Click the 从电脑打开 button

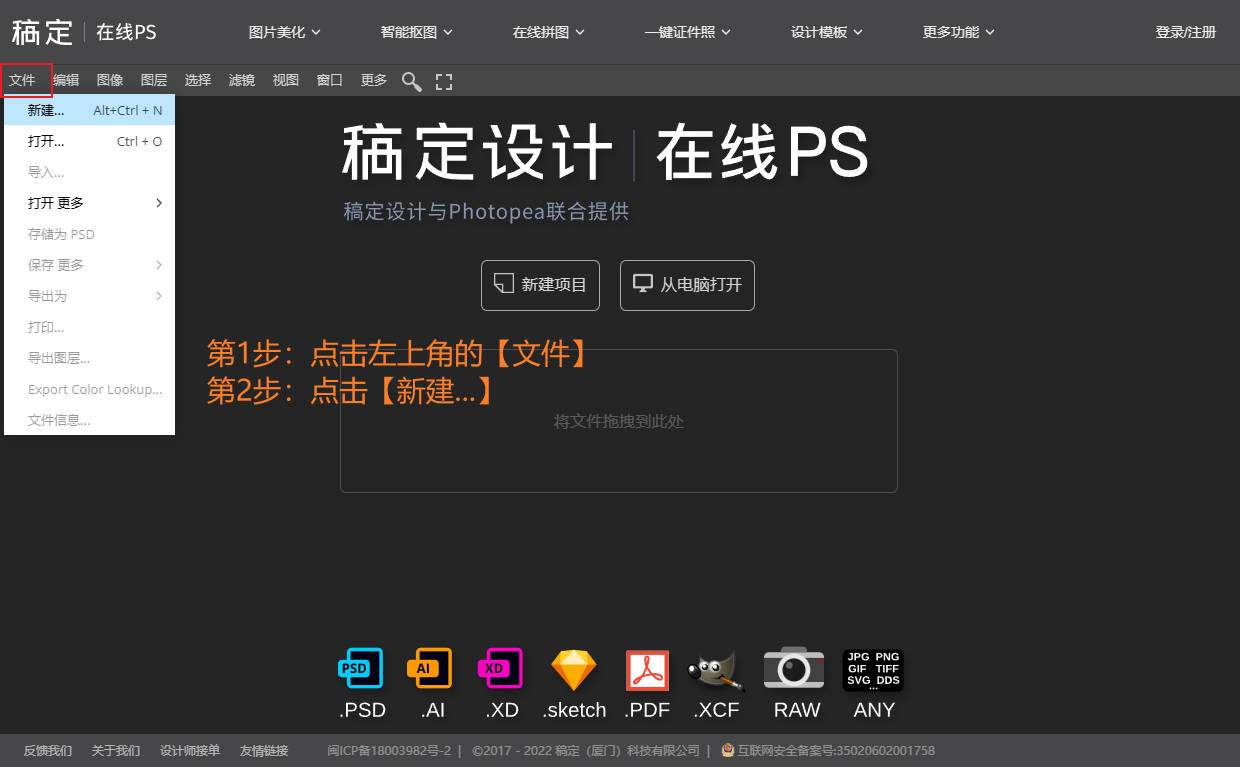687,285
